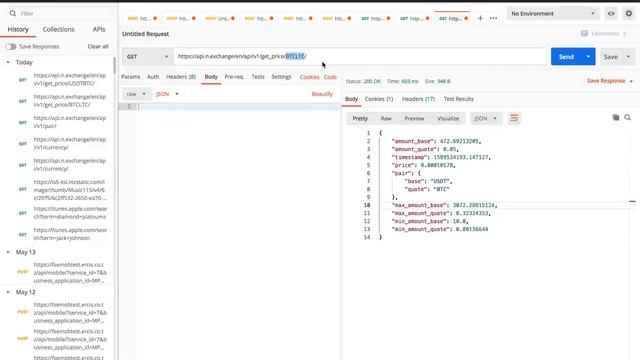Open a new request tab with plus icon
This screenshot has height=360, width=640.
point(480,18)
